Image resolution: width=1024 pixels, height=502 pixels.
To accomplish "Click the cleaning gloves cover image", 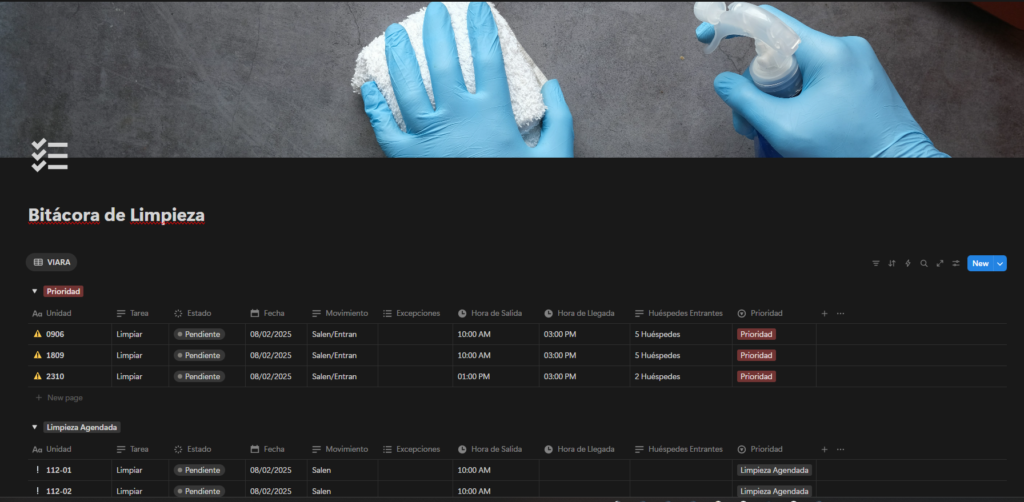I will 512,79.
